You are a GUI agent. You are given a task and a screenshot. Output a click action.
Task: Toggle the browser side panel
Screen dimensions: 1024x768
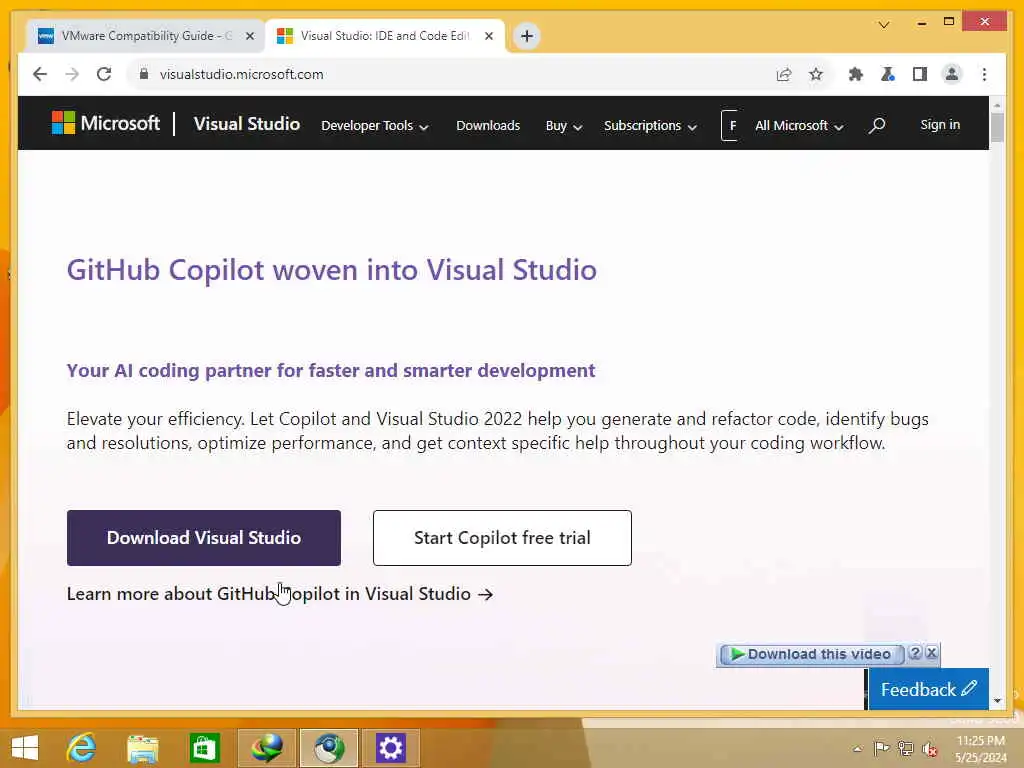tap(920, 74)
